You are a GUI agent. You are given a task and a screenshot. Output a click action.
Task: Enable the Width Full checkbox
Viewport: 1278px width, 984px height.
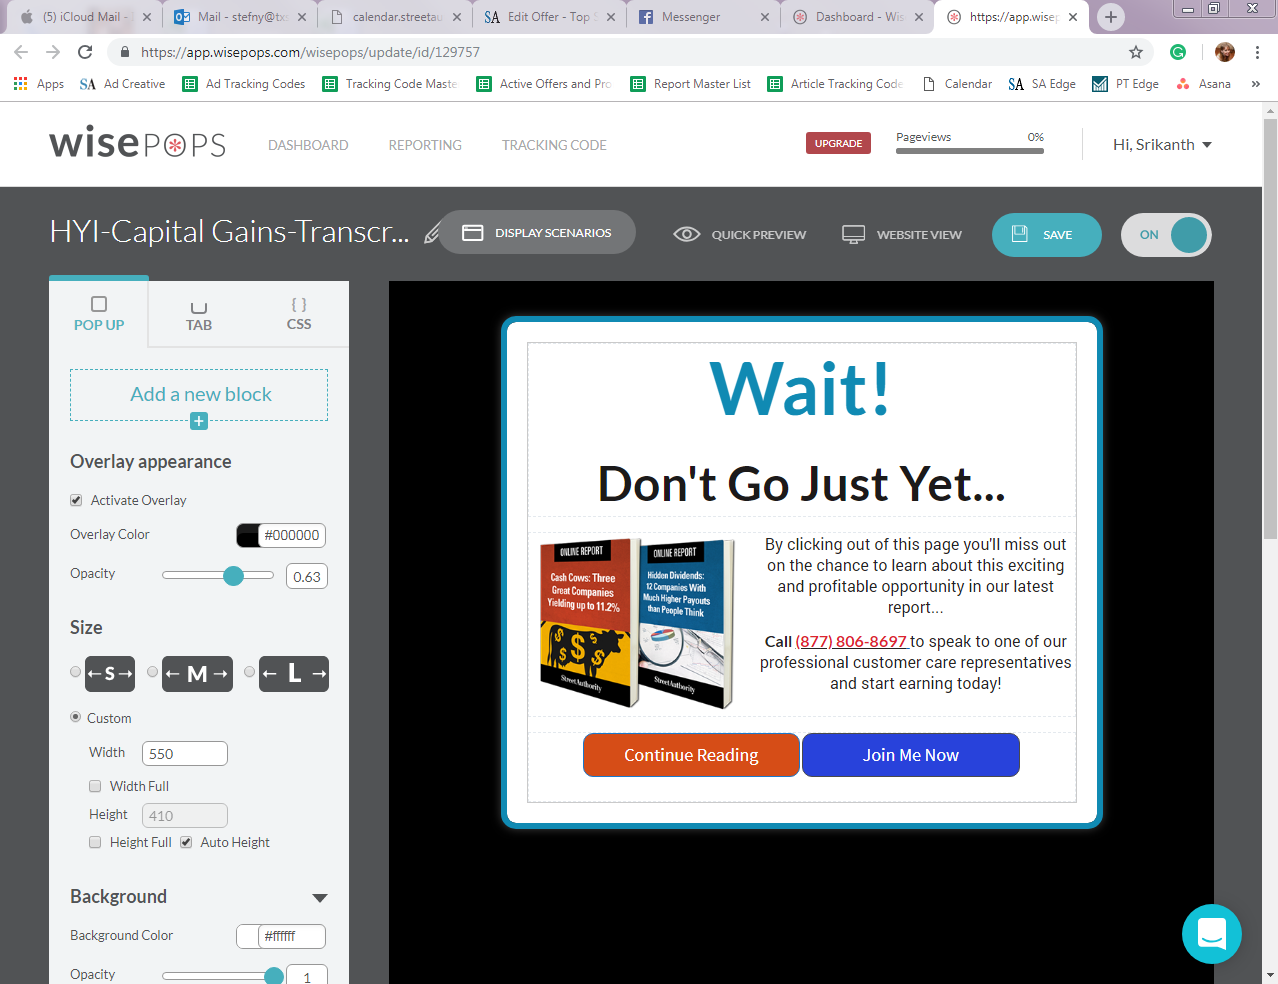pos(95,786)
